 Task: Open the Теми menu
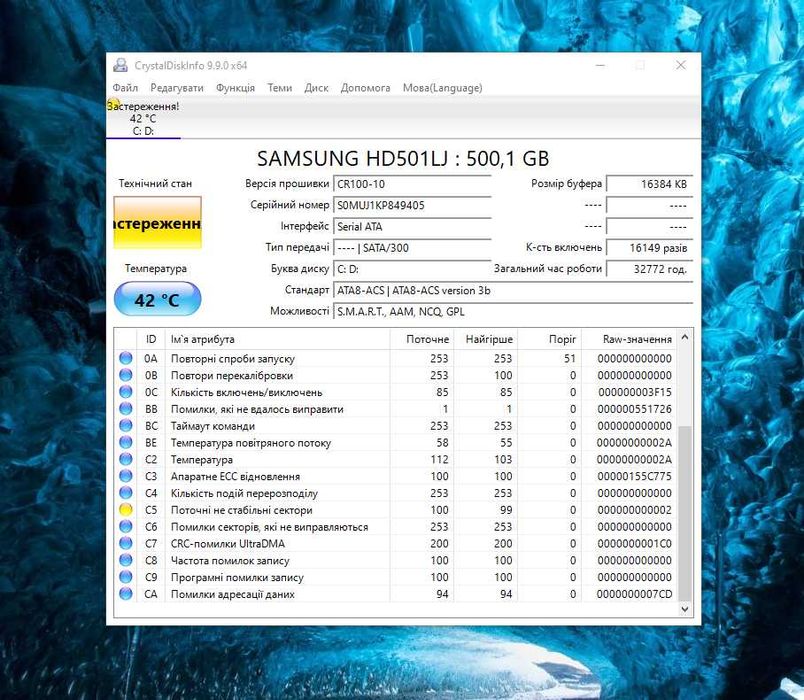click(279, 88)
